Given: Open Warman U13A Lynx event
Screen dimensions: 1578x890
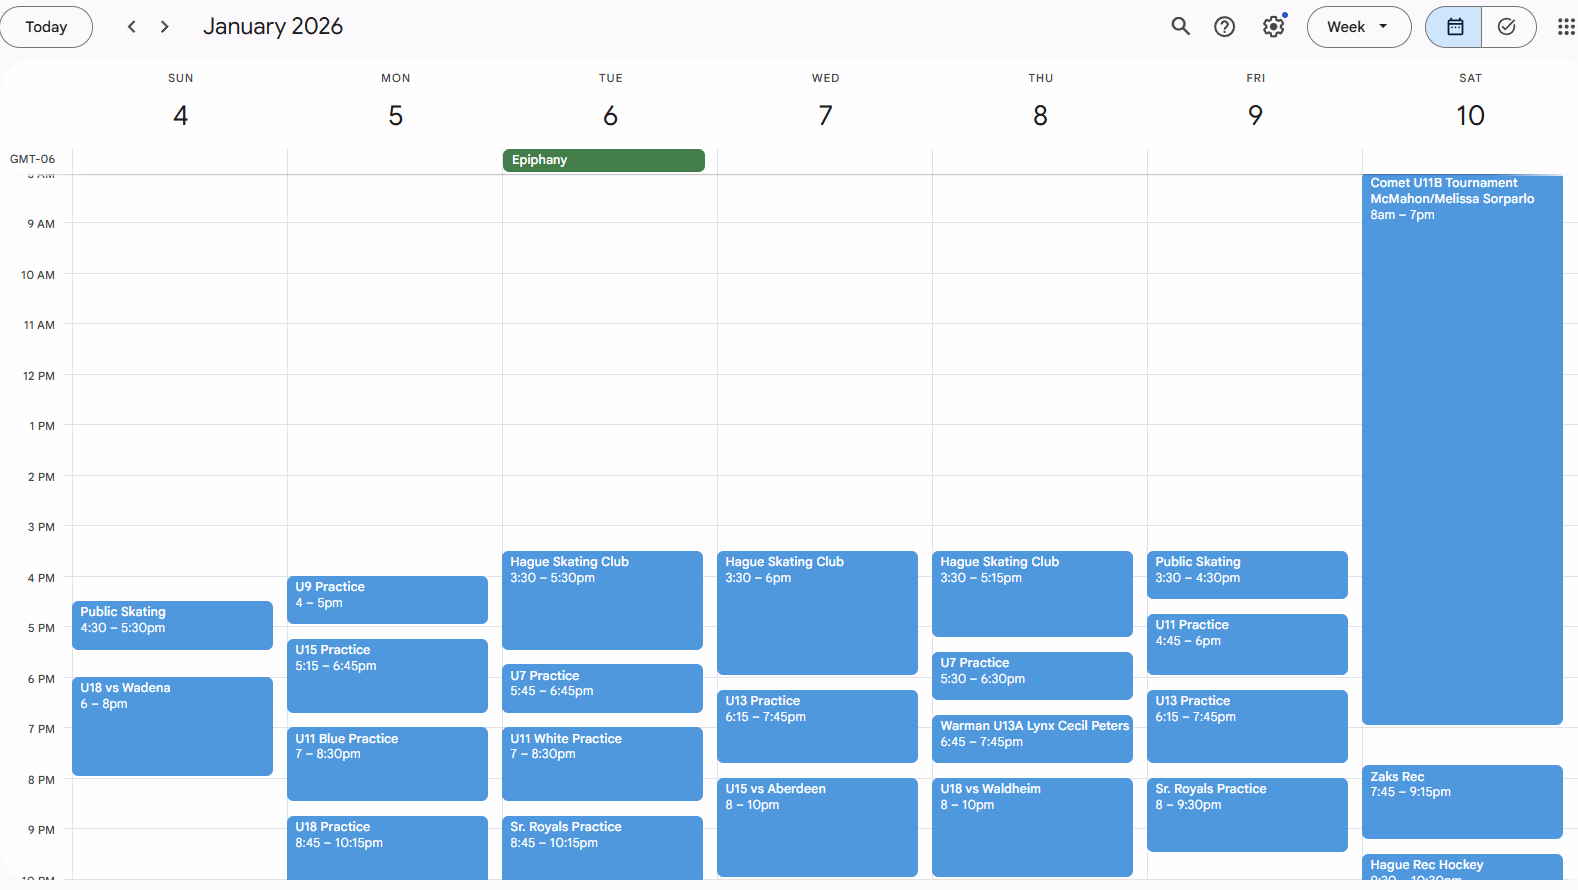Looking at the screenshot, I should tap(1031, 738).
